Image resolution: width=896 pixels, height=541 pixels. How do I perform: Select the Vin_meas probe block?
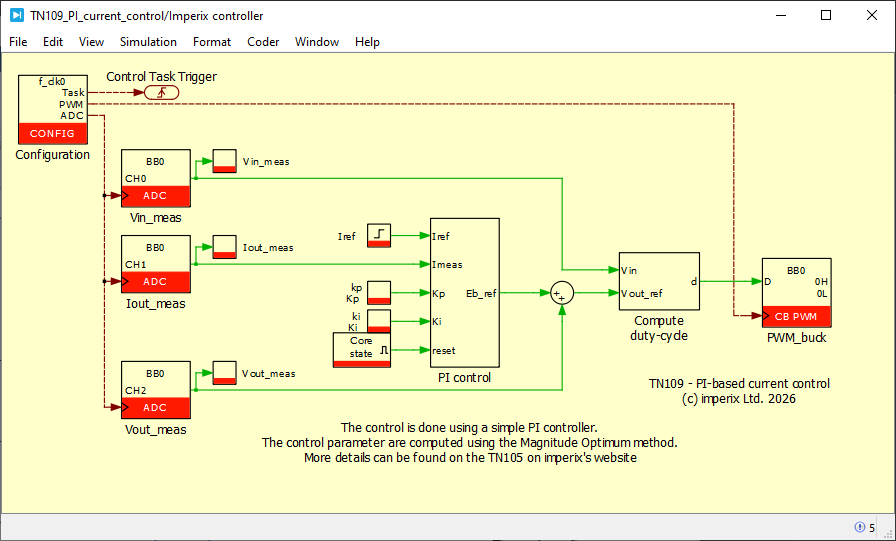(225, 161)
